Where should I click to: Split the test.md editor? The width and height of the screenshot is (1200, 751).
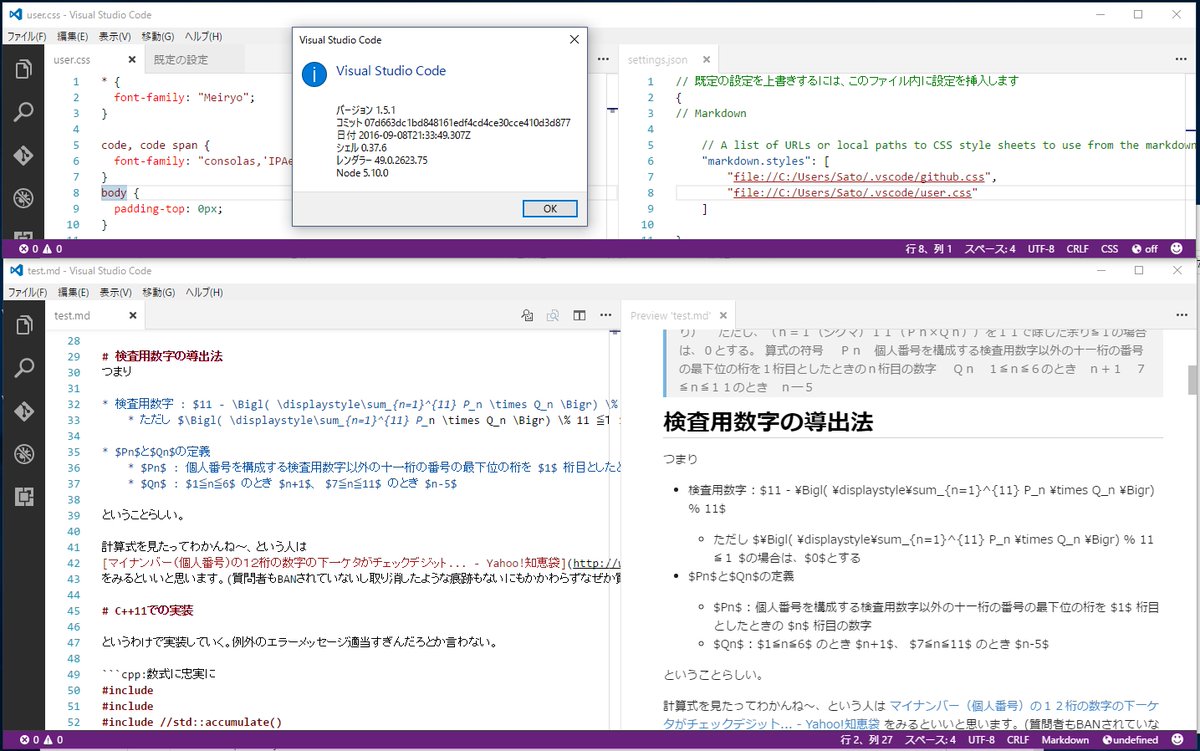point(578,315)
